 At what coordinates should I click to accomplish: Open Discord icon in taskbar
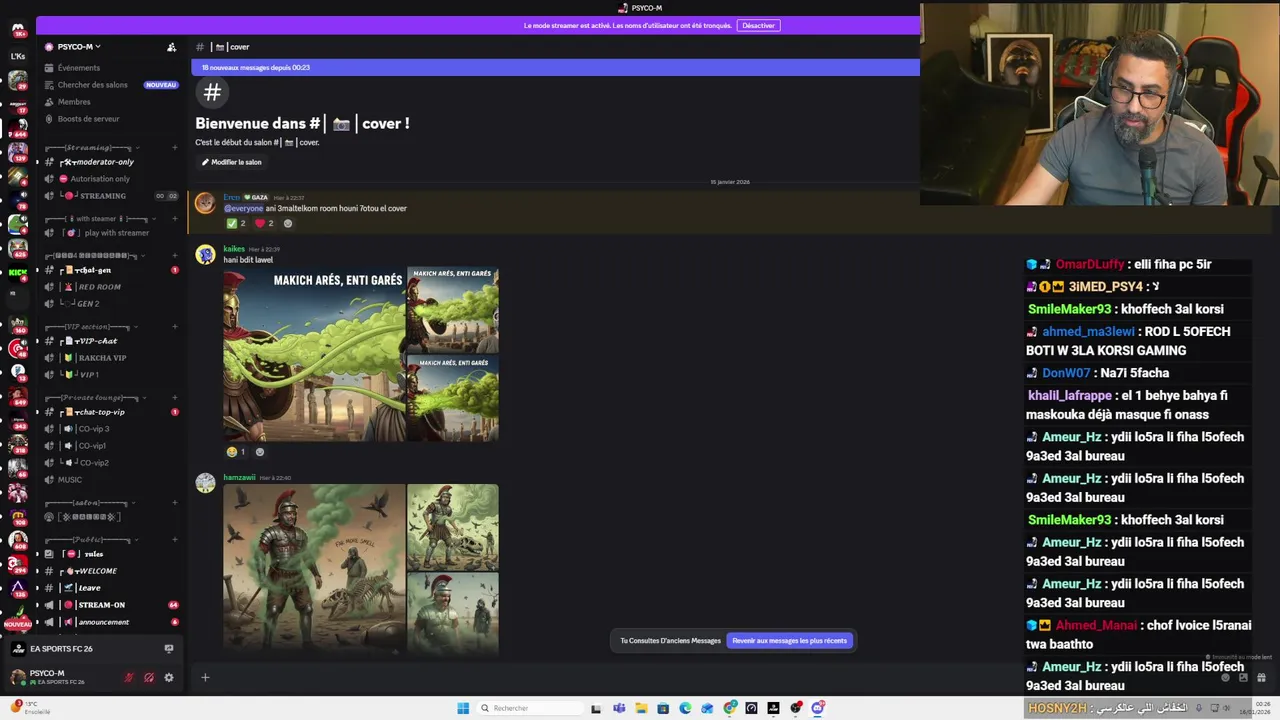click(817, 708)
